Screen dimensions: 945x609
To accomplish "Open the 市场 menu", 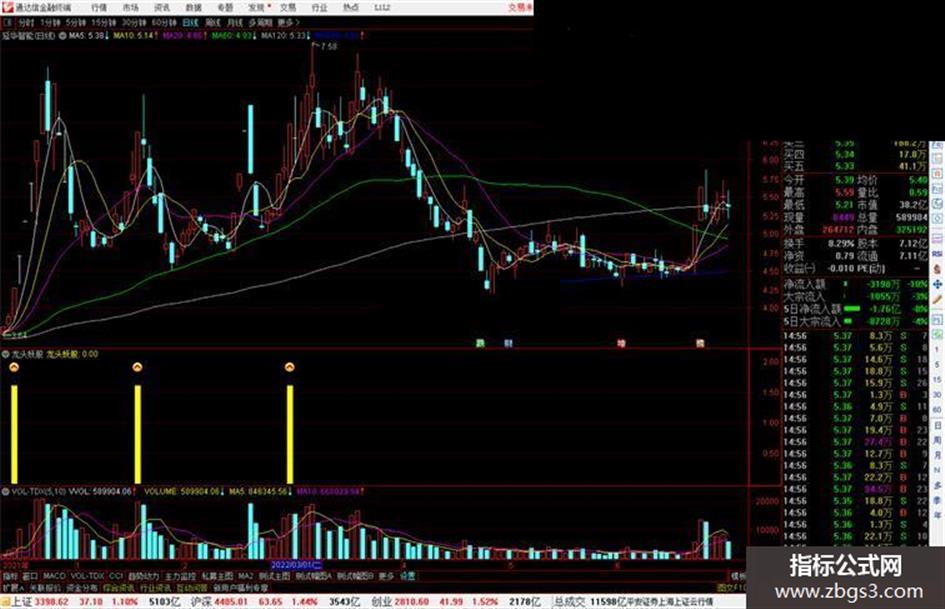I will (x=130, y=7).
